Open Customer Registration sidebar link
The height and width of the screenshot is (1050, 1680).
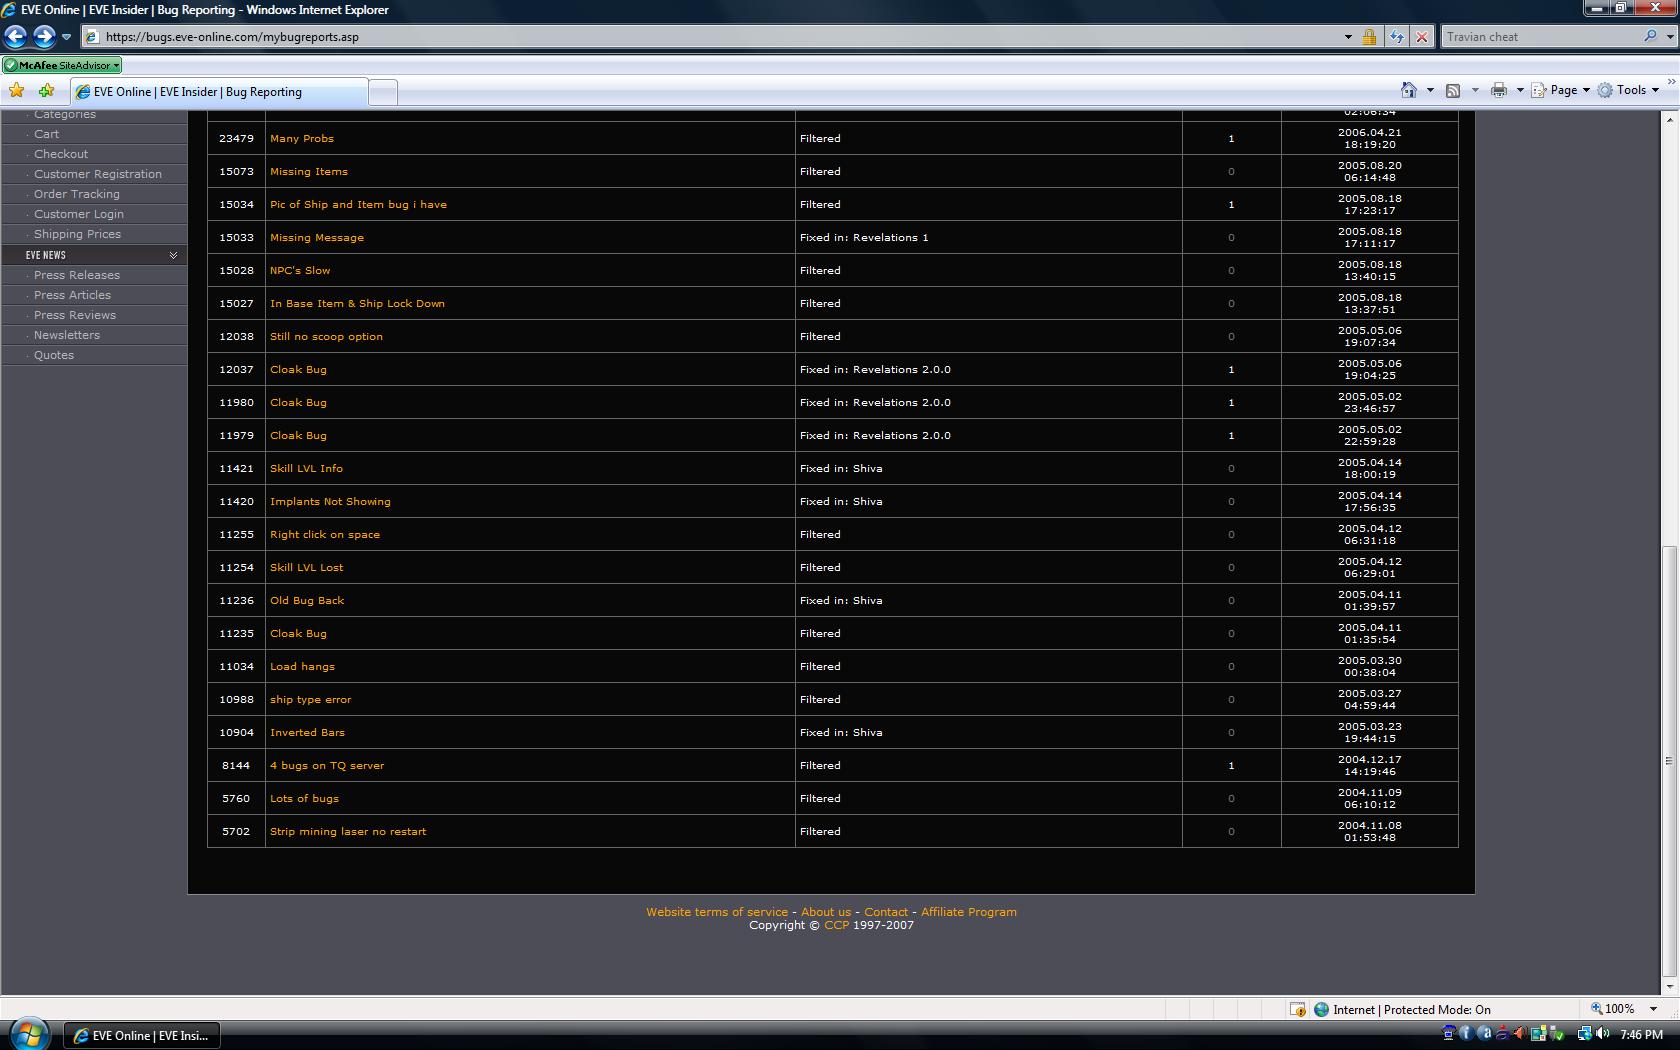[98, 174]
